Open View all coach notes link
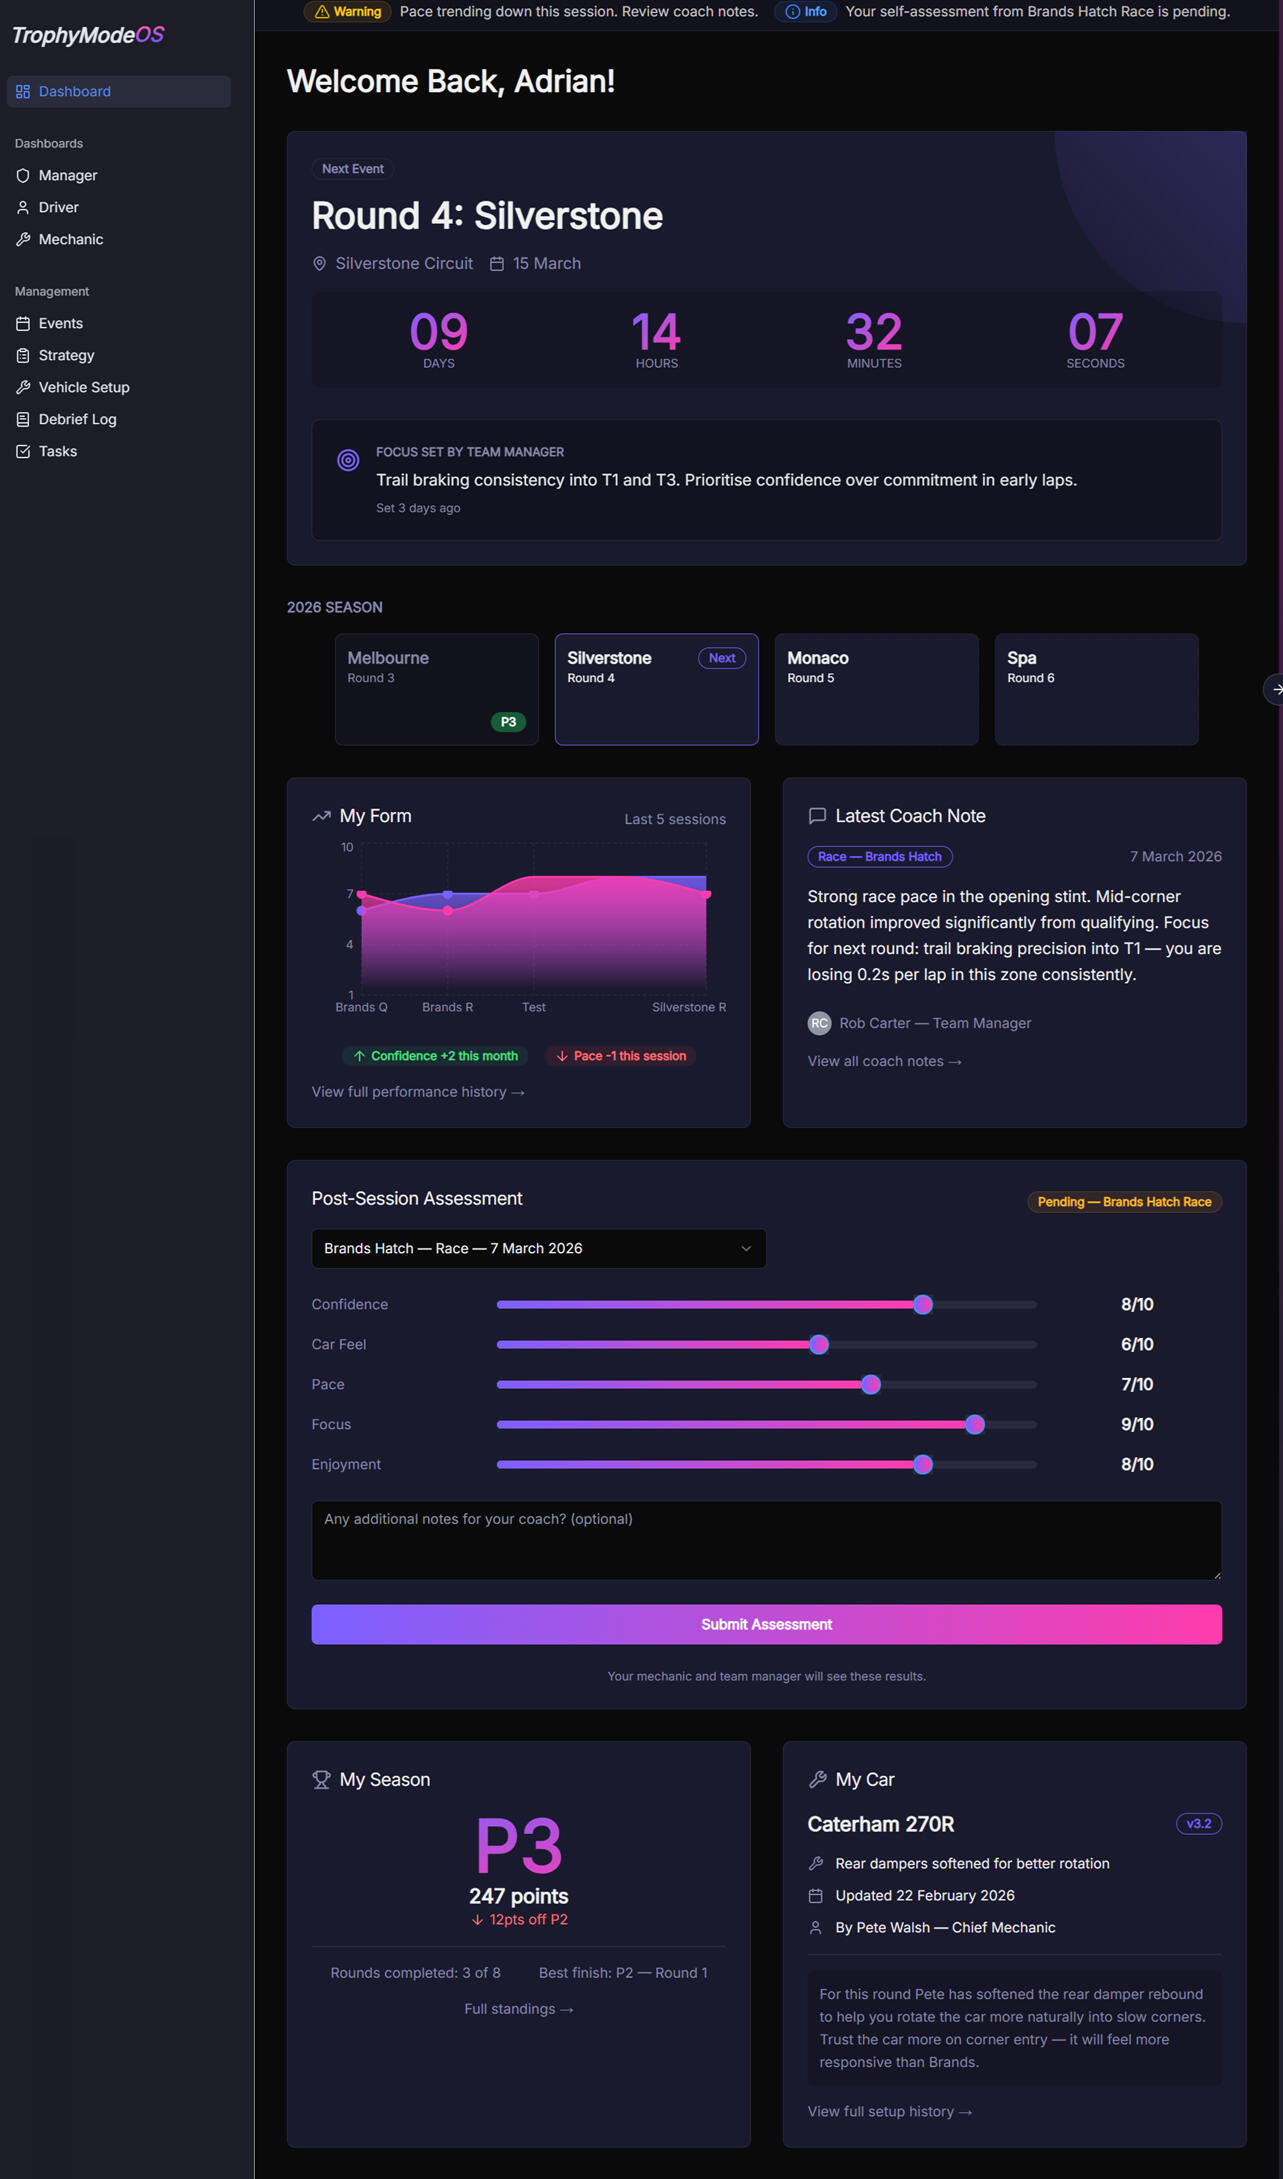Image resolution: width=1283 pixels, height=2179 pixels. click(884, 1061)
